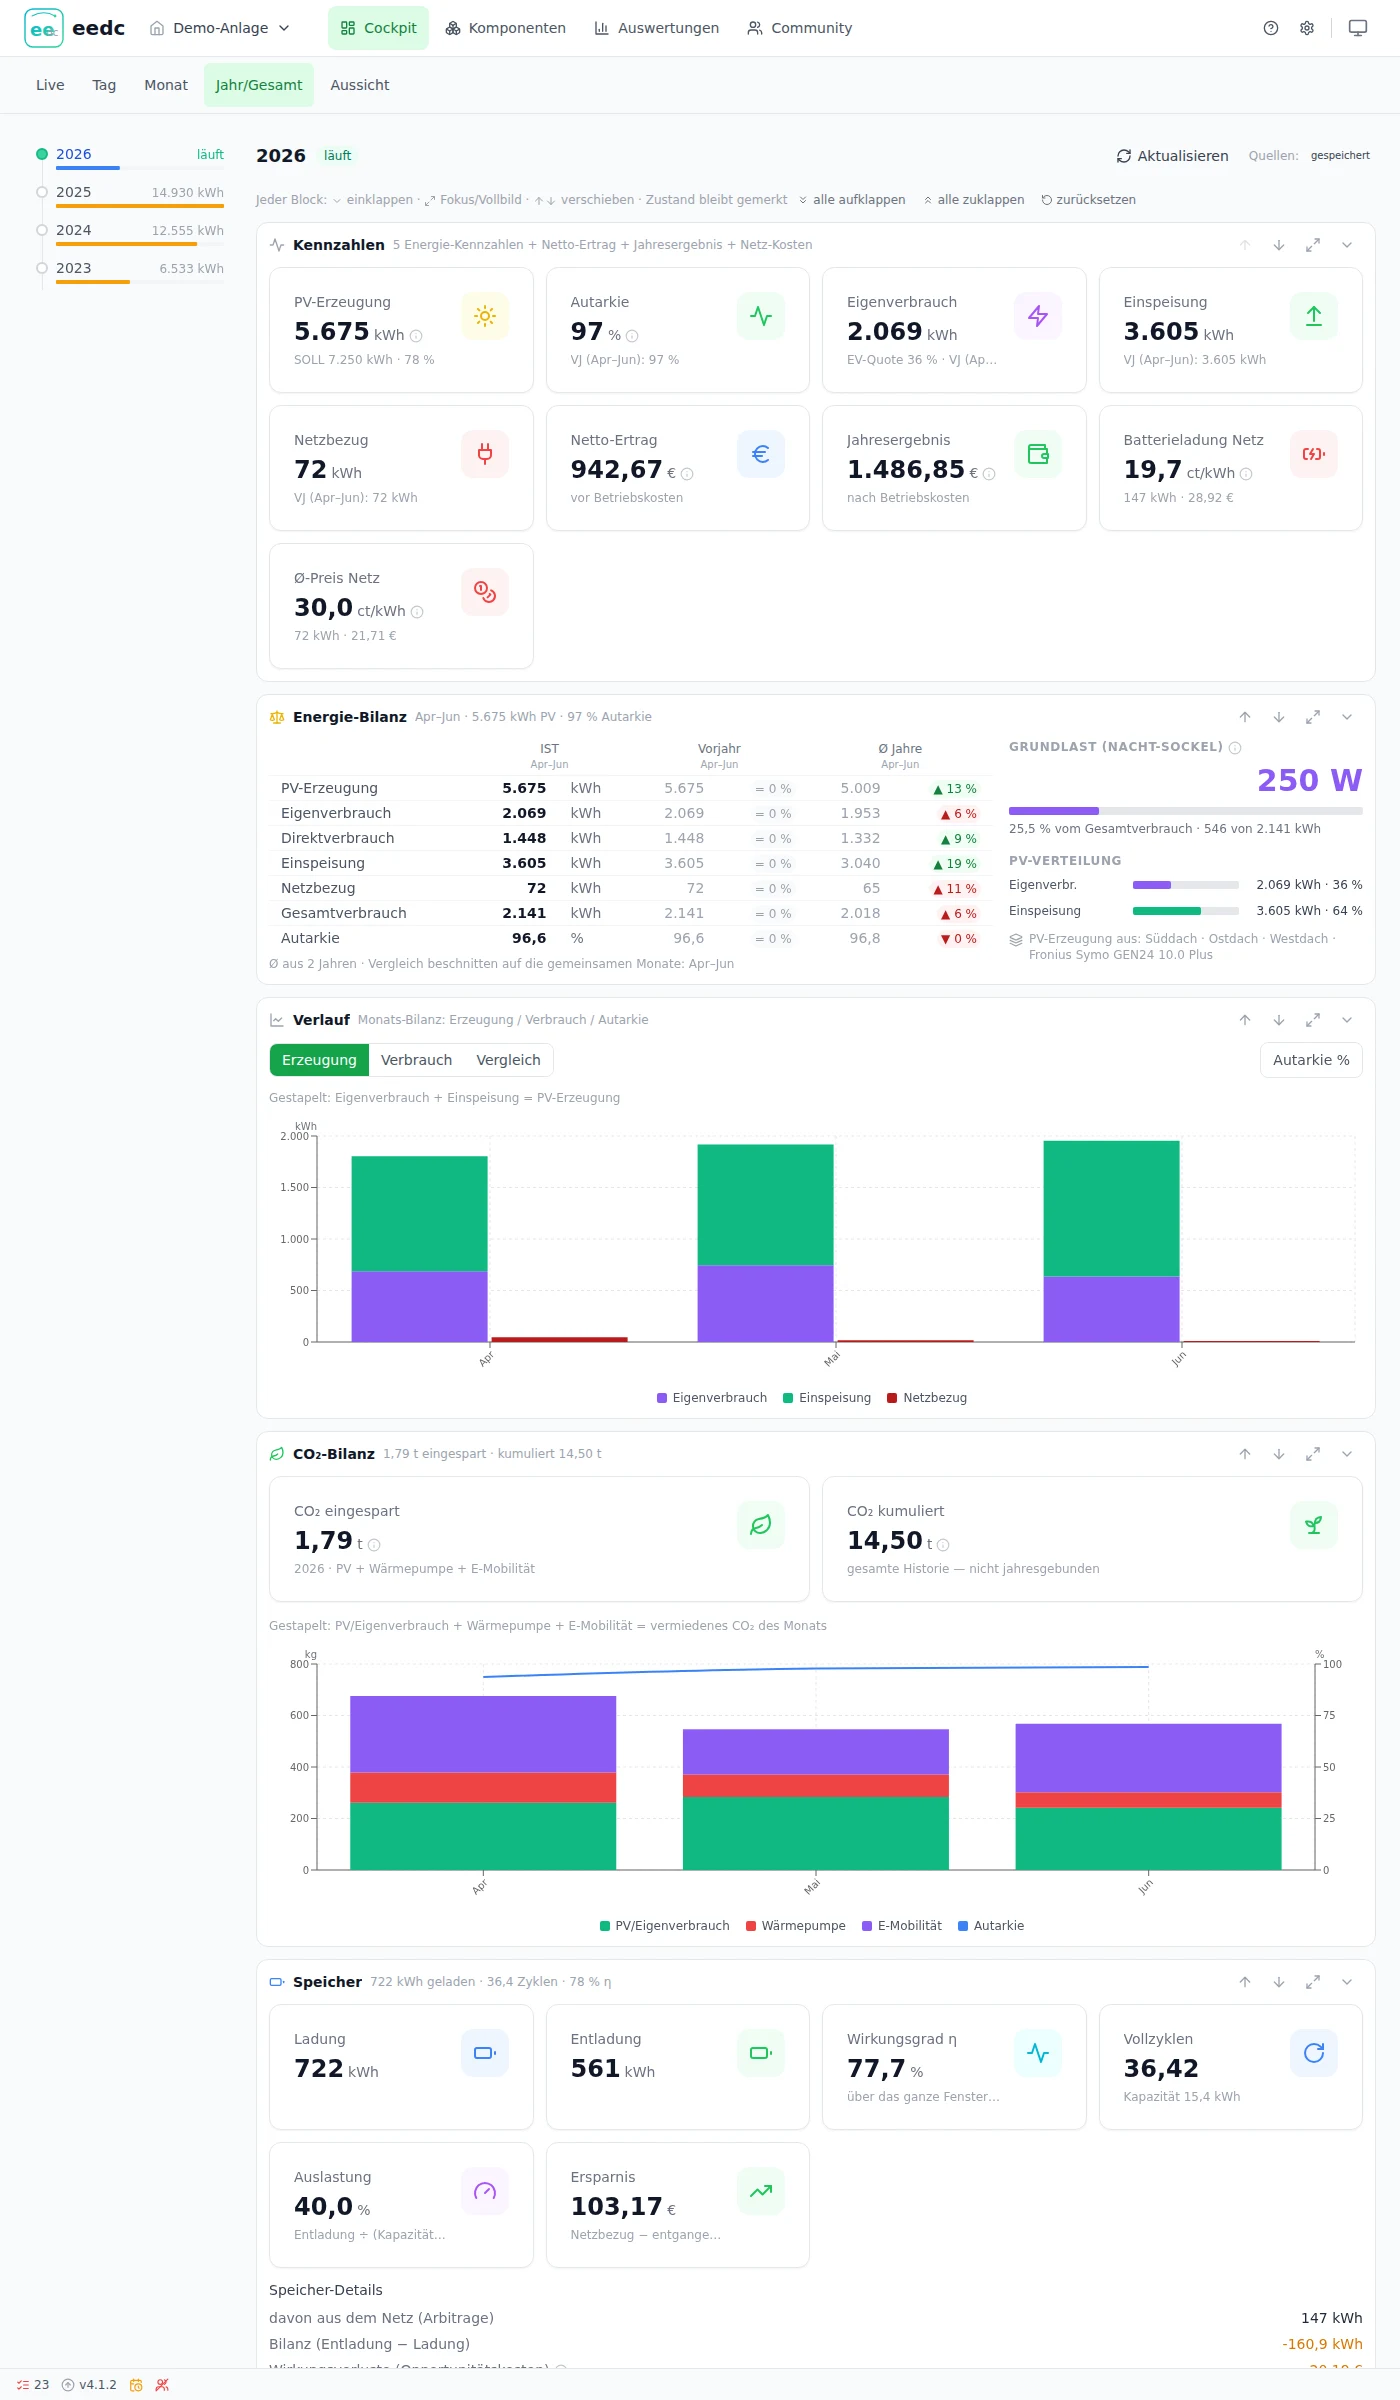This screenshot has width=1400, height=2400.
Task: Move the Energie-Bilanz block up
Action: click(x=1245, y=717)
